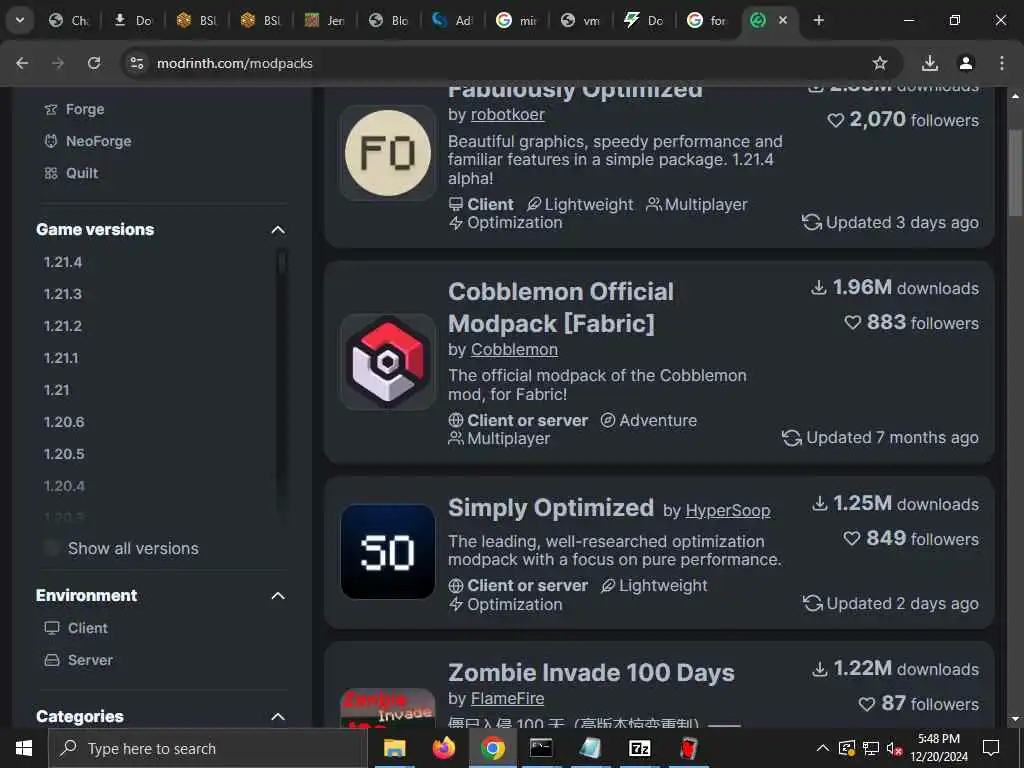Select the Server environment filter
1024x768 pixels.
[78, 660]
